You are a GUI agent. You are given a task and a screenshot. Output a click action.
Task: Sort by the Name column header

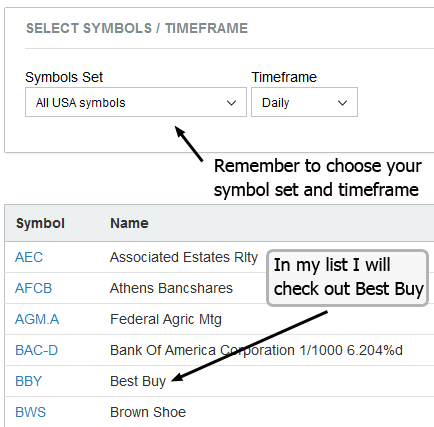[x=129, y=223]
